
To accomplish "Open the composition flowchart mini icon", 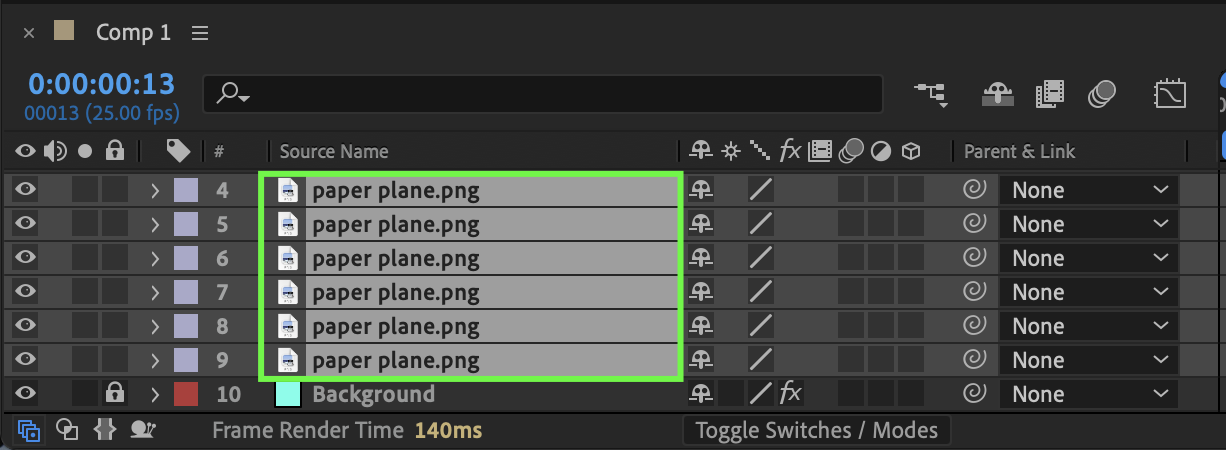I will point(930,94).
